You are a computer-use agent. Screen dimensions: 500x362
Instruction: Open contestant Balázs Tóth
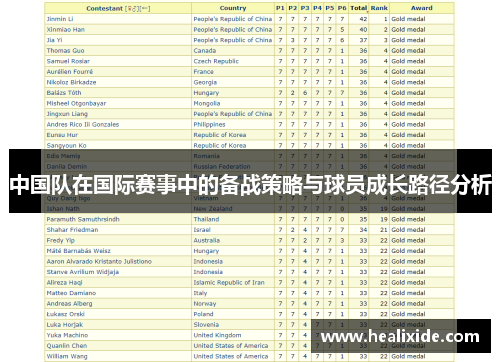pyautogui.click(x=64, y=93)
